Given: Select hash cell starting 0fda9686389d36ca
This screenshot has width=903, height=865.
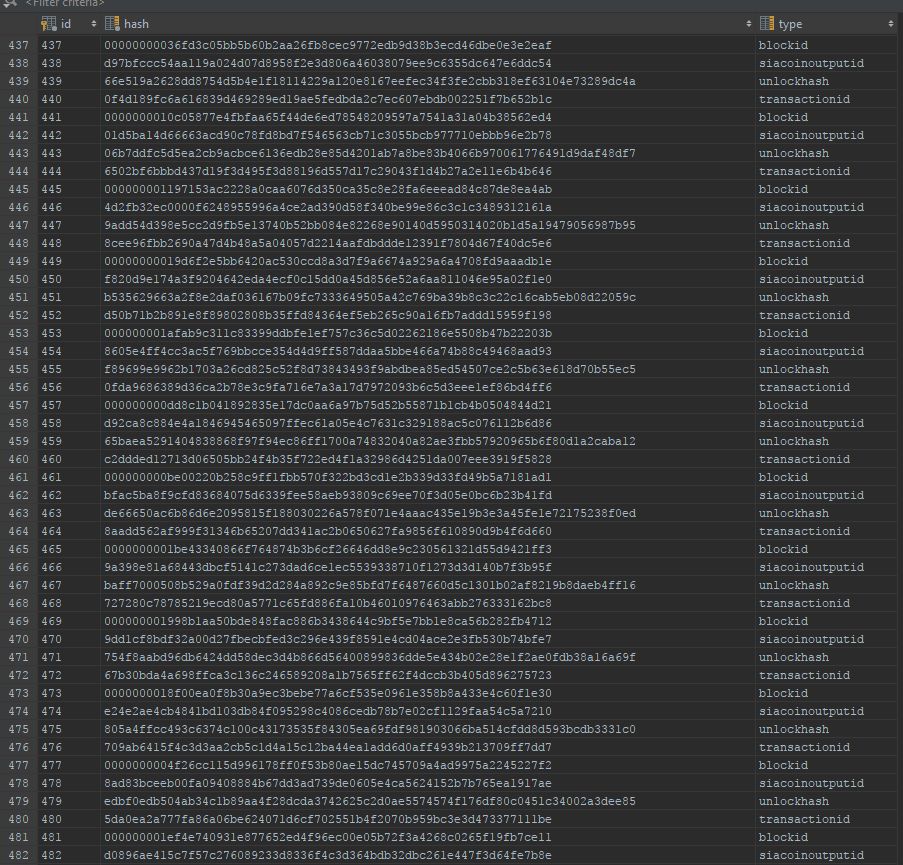Looking at the screenshot, I should click(428, 387).
